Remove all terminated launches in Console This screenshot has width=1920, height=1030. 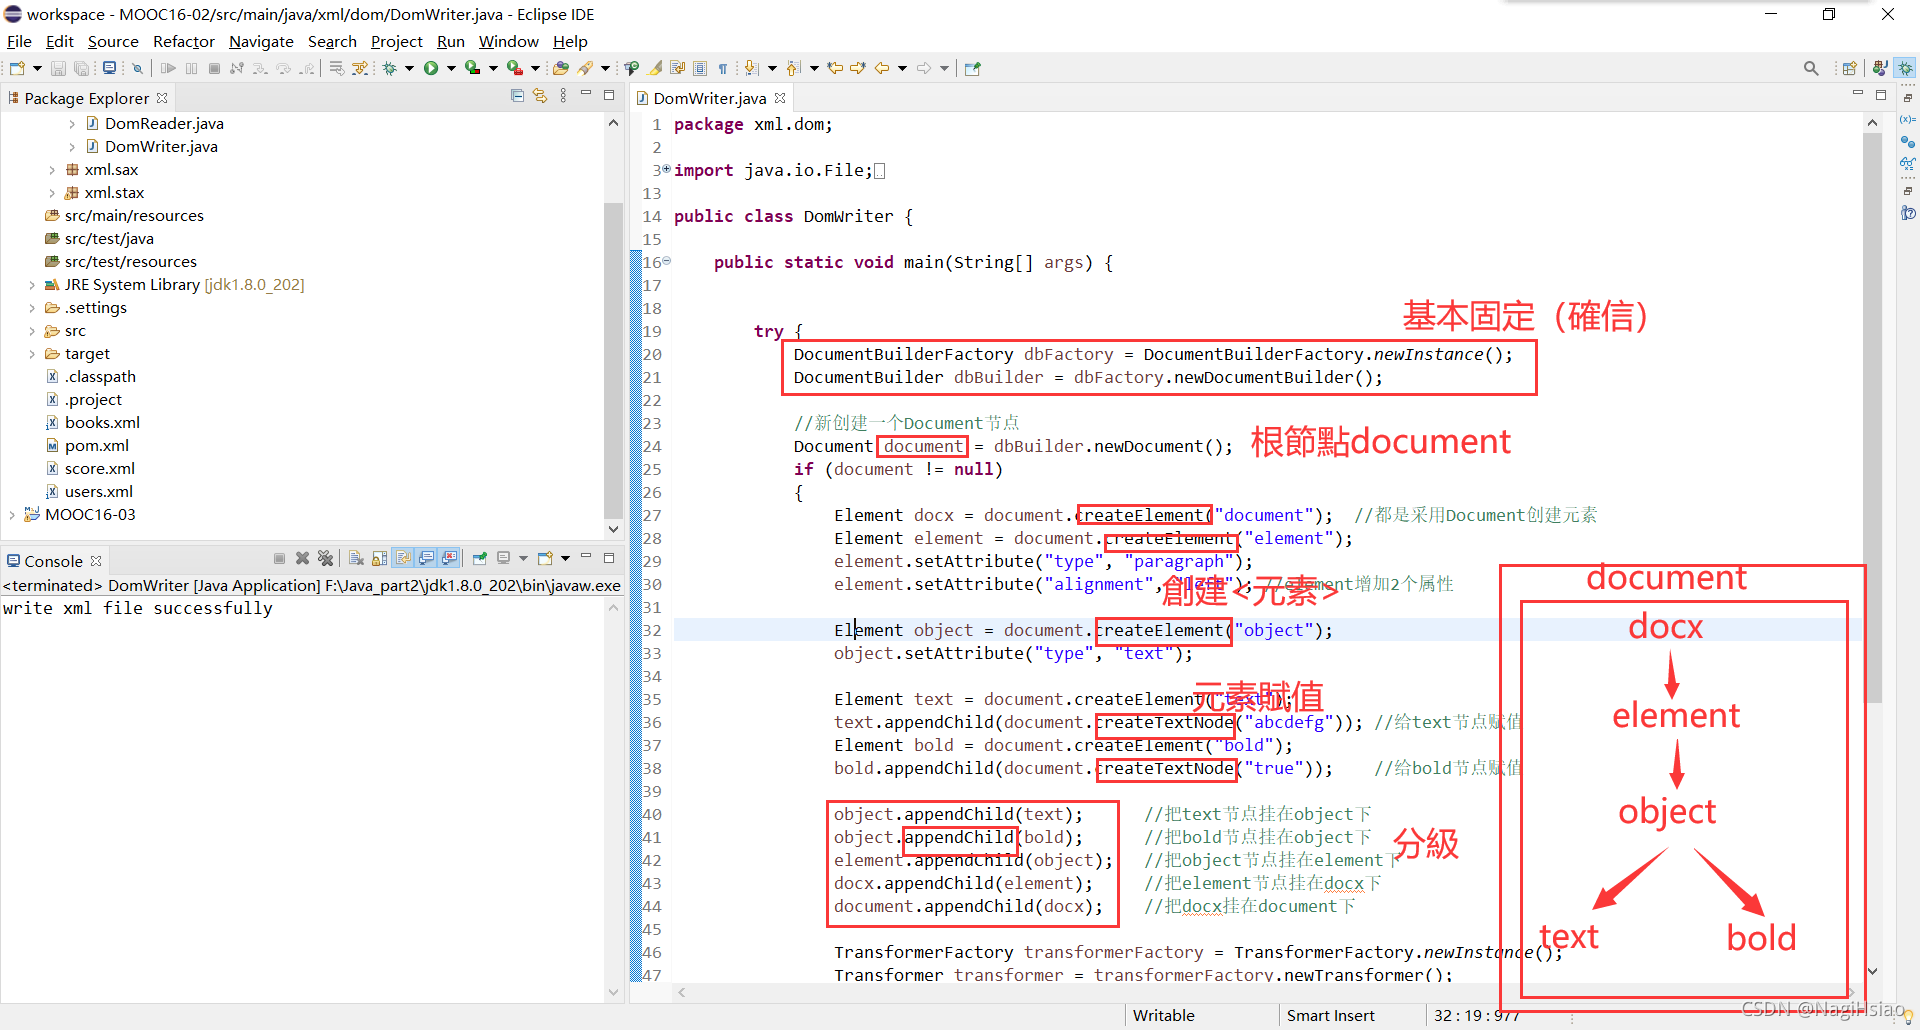(325, 558)
